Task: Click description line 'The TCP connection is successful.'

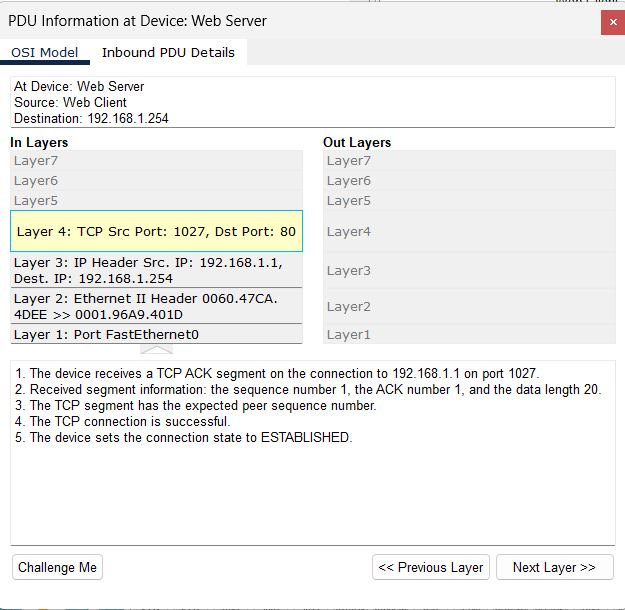Action: pyautogui.click(x=123, y=421)
